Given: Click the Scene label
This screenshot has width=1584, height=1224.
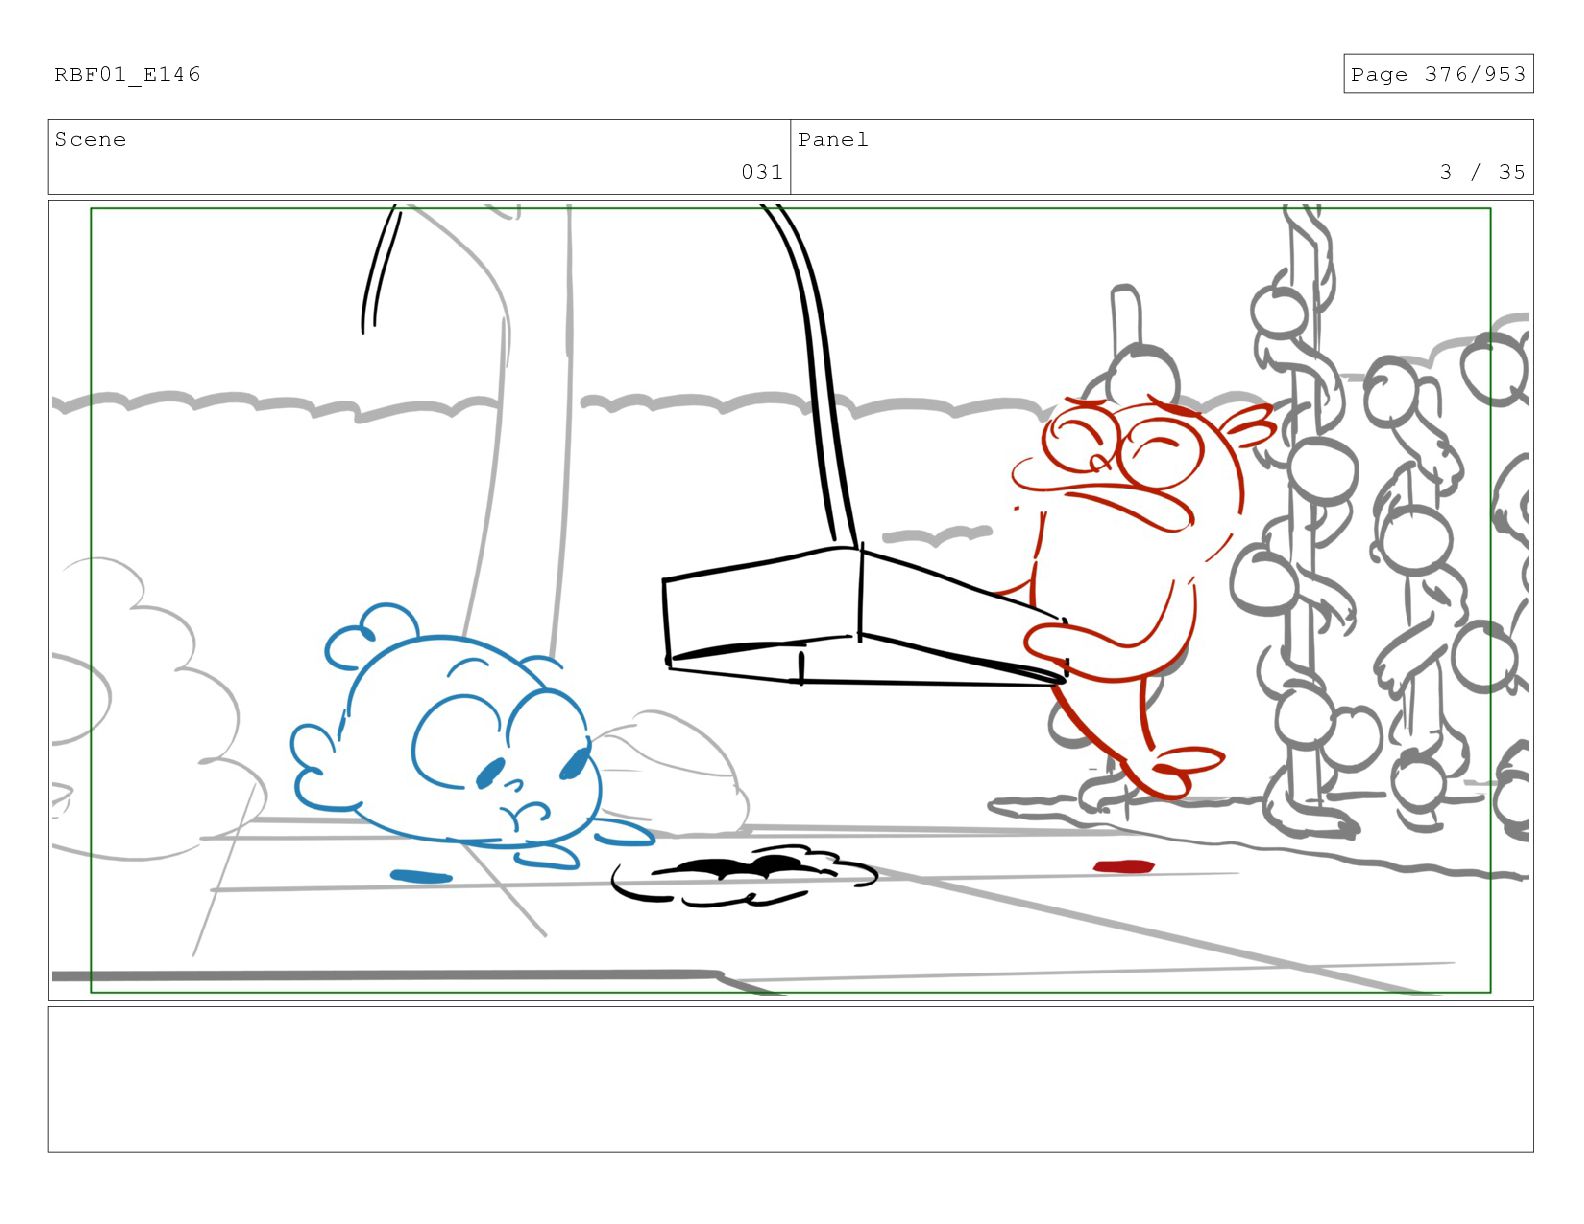Looking at the screenshot, I should (90, 140).
